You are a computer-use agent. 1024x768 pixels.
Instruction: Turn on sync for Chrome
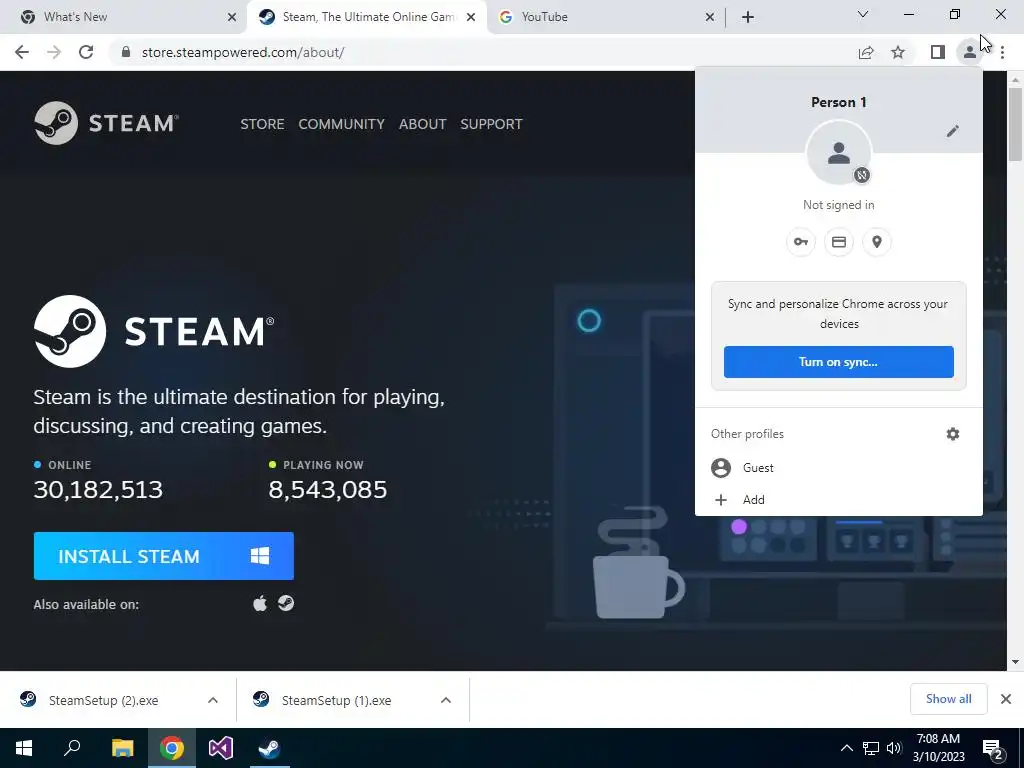(x=839, y=362)
